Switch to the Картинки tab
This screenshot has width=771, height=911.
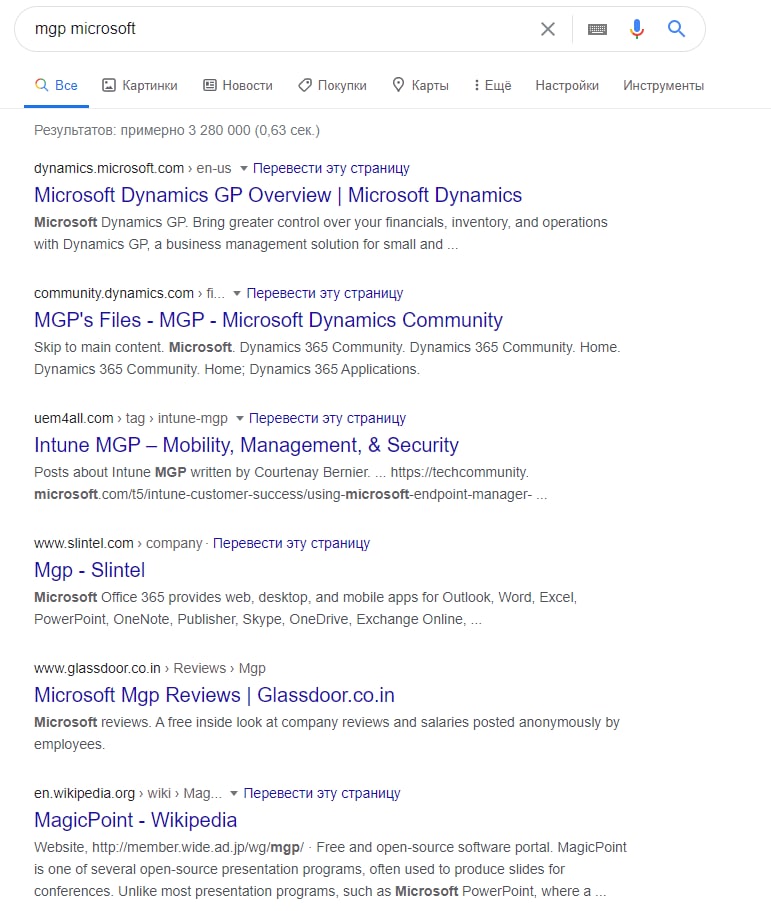click(x=140, y=85)
